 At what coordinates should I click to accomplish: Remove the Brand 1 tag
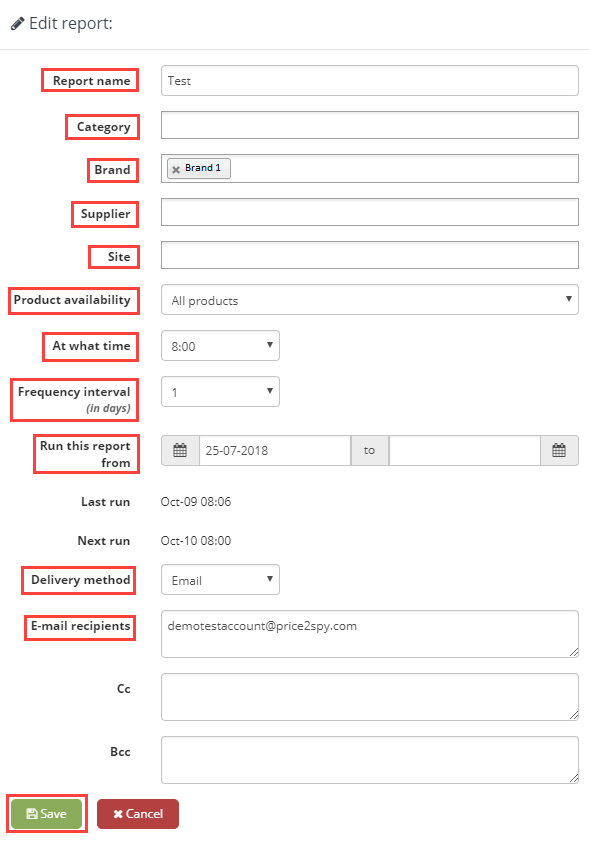[176, 169]
